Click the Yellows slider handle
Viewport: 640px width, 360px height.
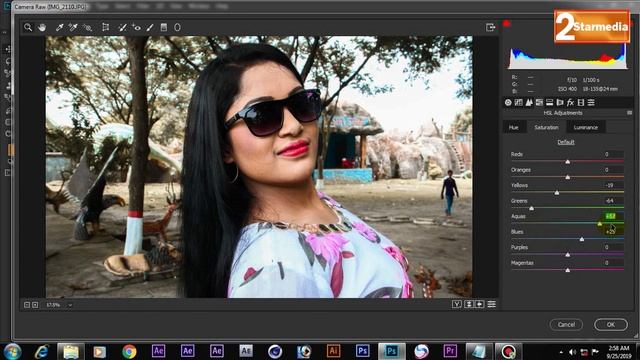click(x=557, y=193)
